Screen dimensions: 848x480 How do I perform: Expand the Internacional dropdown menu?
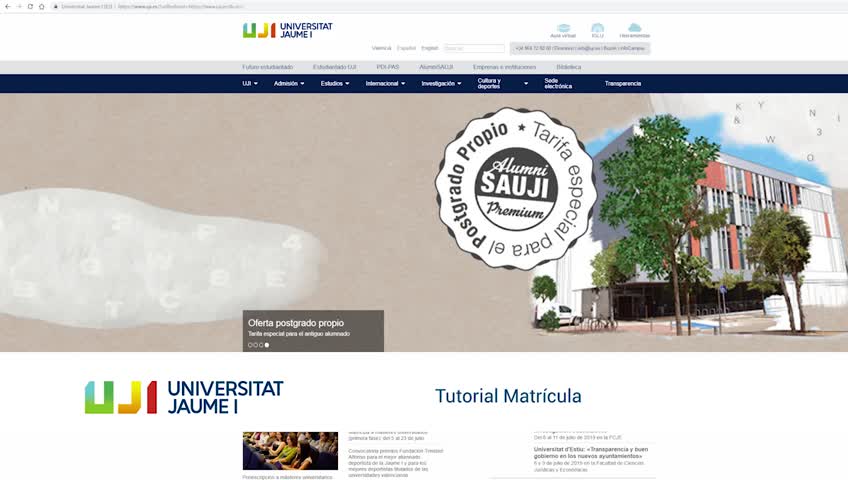coord(385,84)
